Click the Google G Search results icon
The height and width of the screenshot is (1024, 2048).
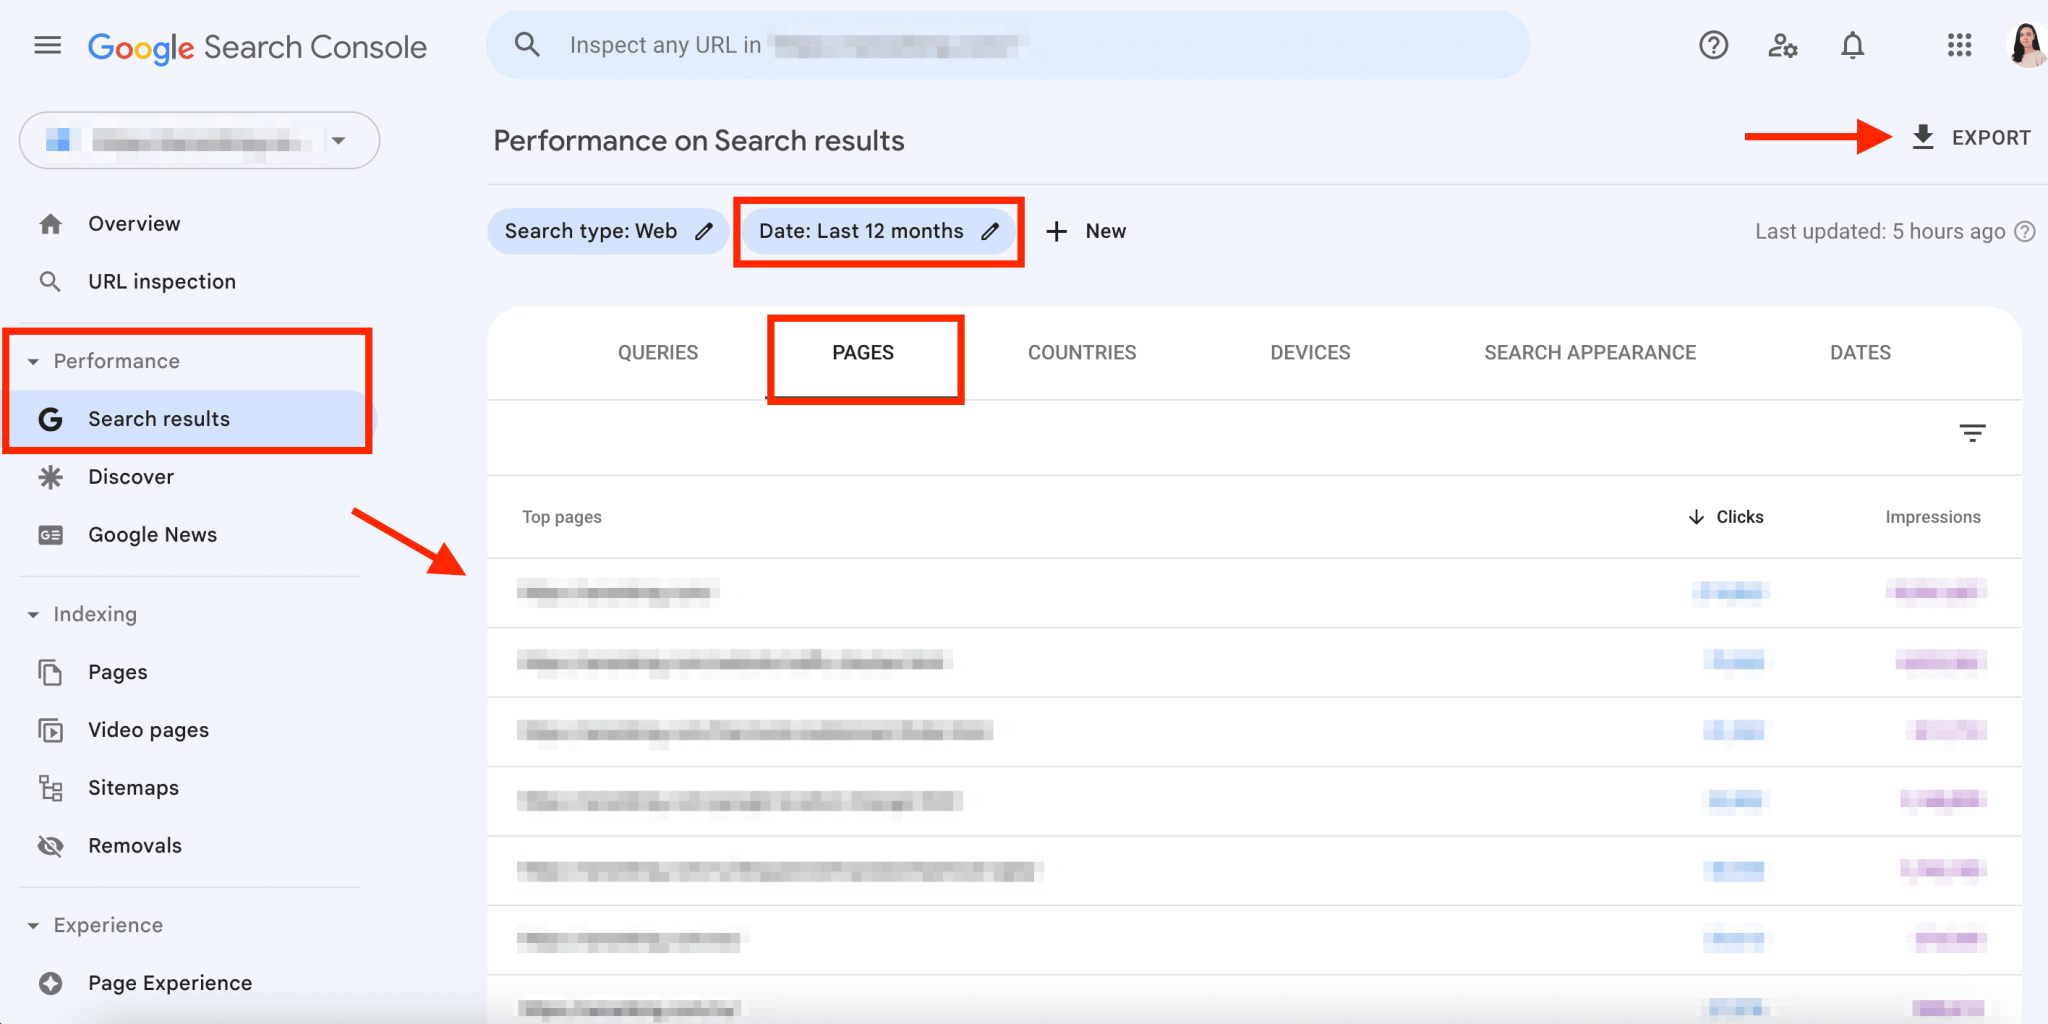pyautogui.click(x=50, y=419)
